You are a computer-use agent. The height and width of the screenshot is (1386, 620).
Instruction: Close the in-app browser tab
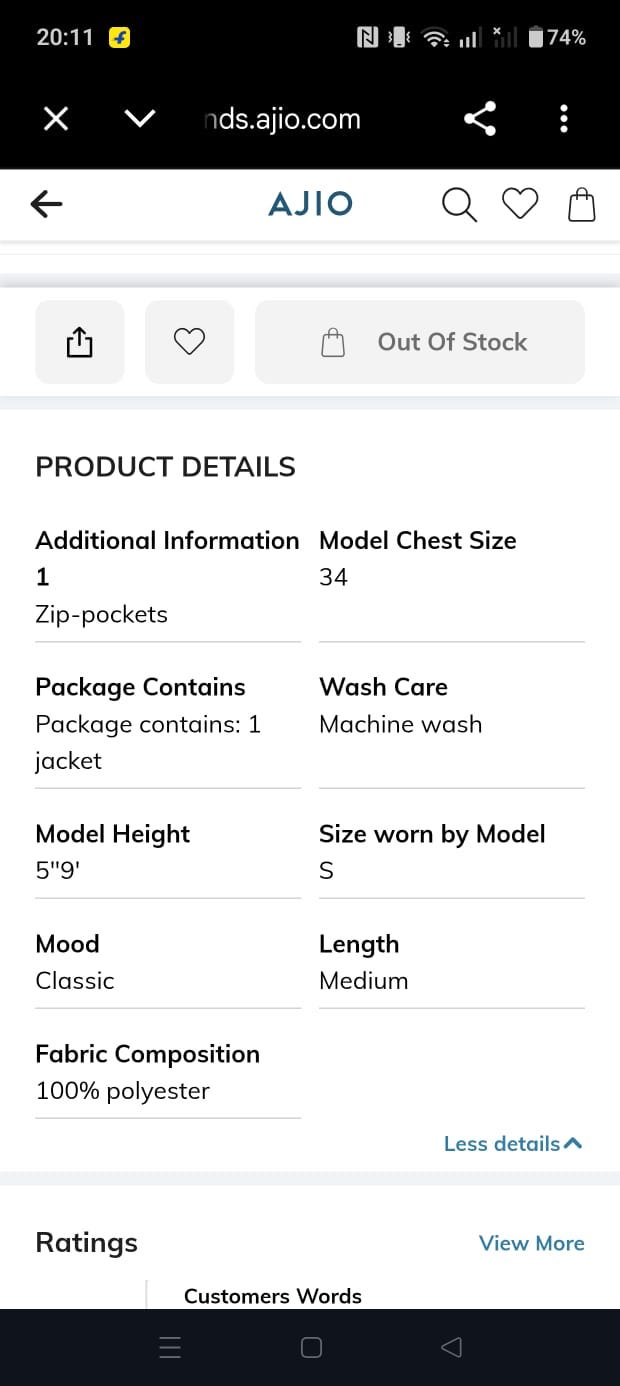click(56, 119)
